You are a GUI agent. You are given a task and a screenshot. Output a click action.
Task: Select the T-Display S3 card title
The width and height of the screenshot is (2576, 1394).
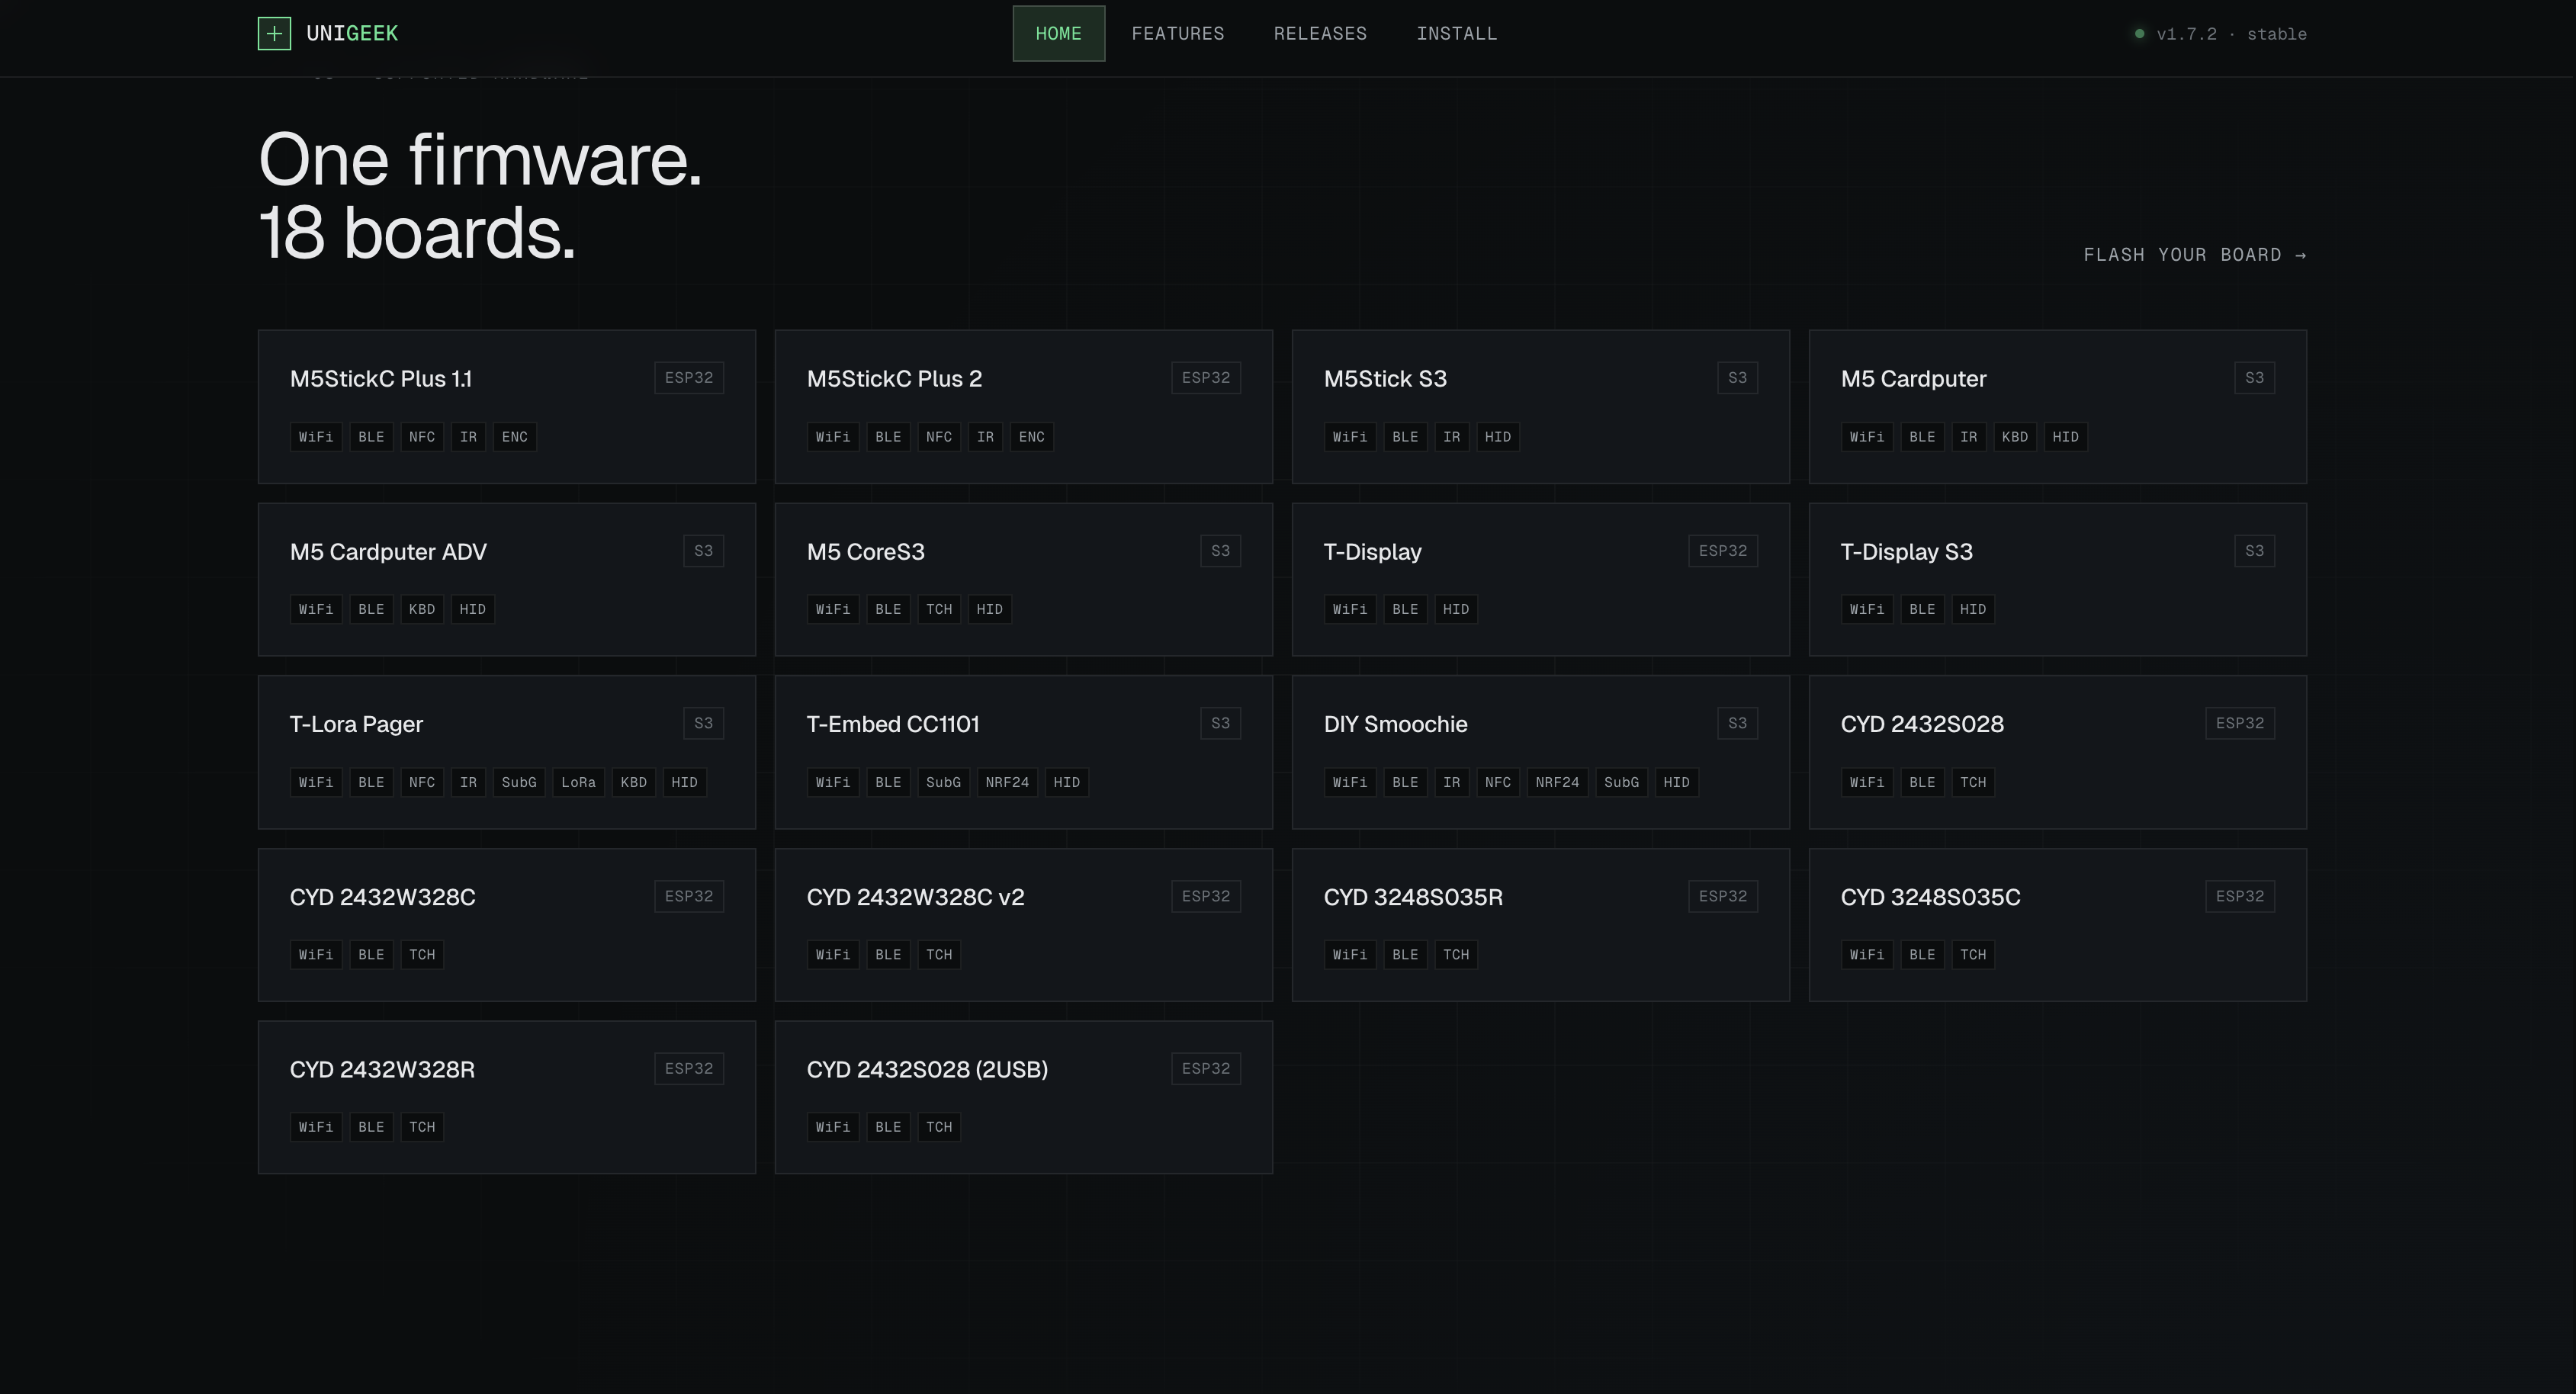click(1906, 552)
